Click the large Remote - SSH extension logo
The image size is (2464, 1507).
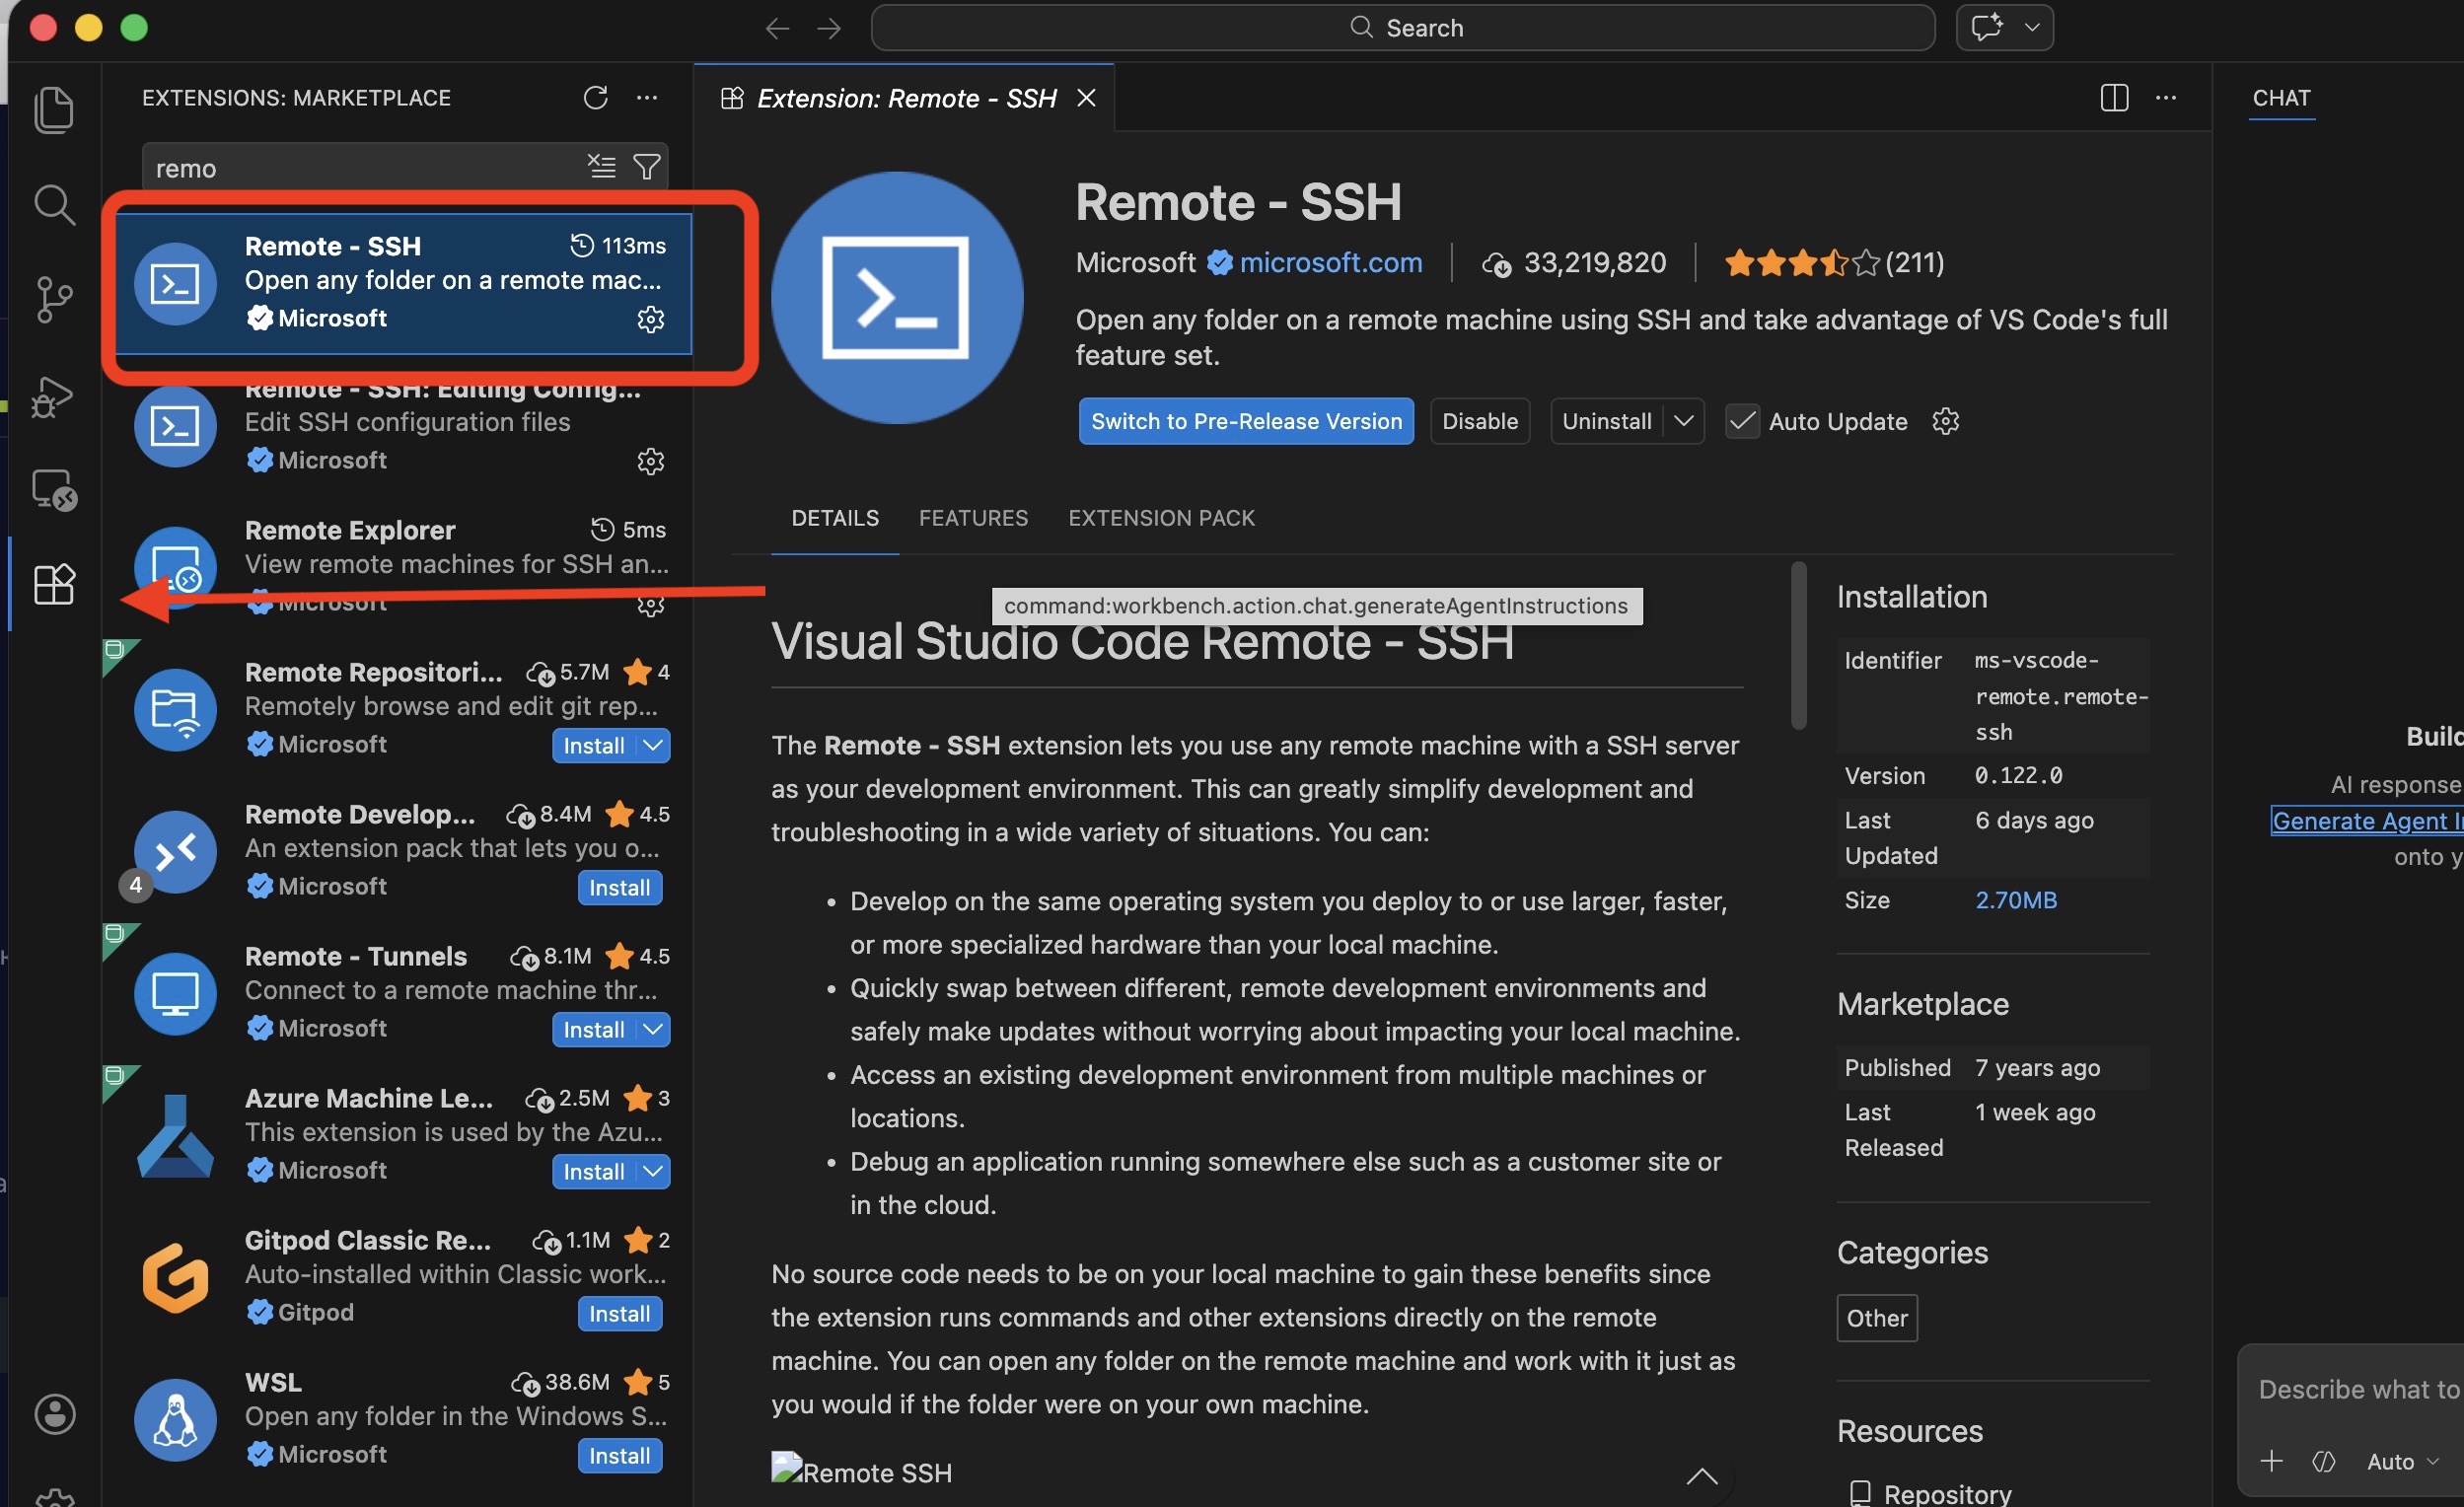(x=897, y=297)
